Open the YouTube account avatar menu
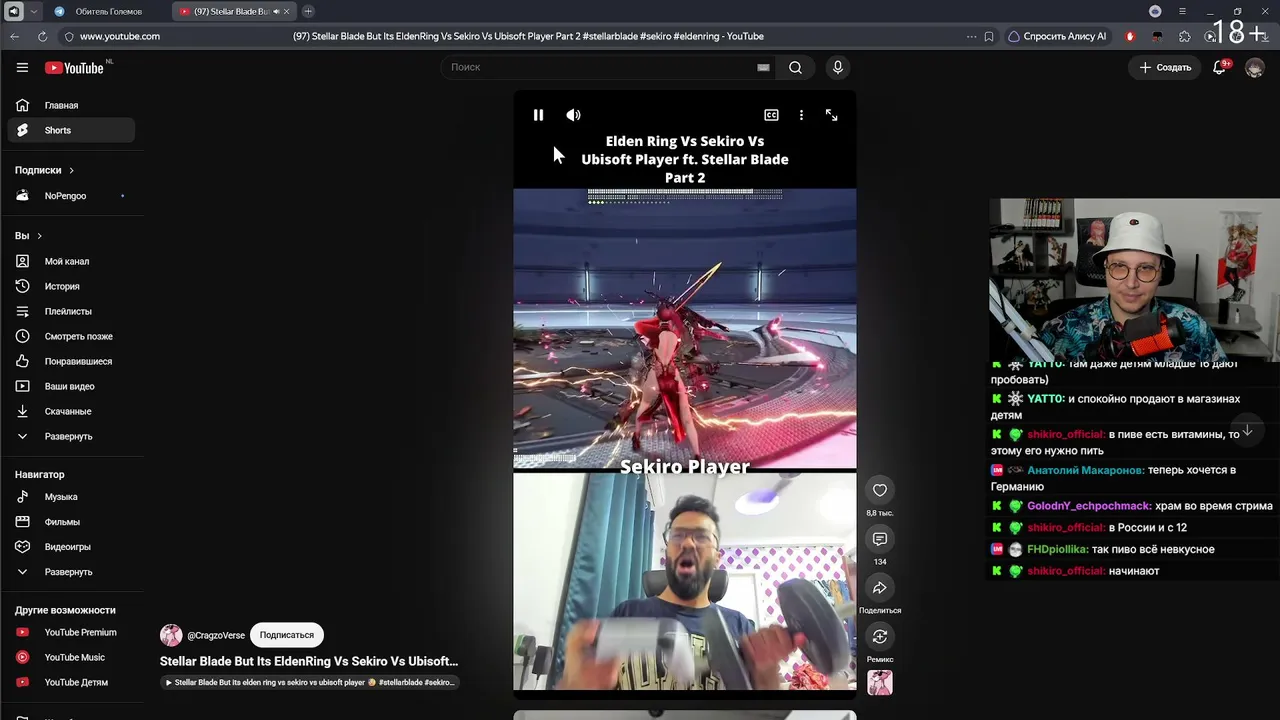The height and width of the screenshot is (720, 1280). [1255, 67]
